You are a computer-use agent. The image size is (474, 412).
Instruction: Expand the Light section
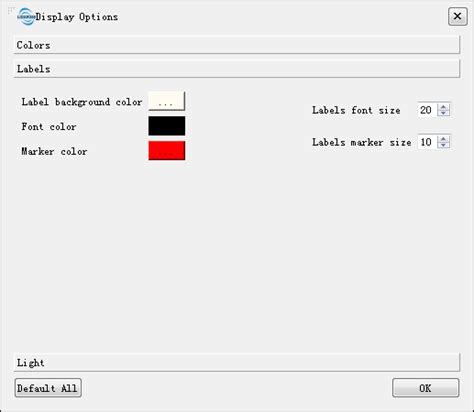[237, 362]
